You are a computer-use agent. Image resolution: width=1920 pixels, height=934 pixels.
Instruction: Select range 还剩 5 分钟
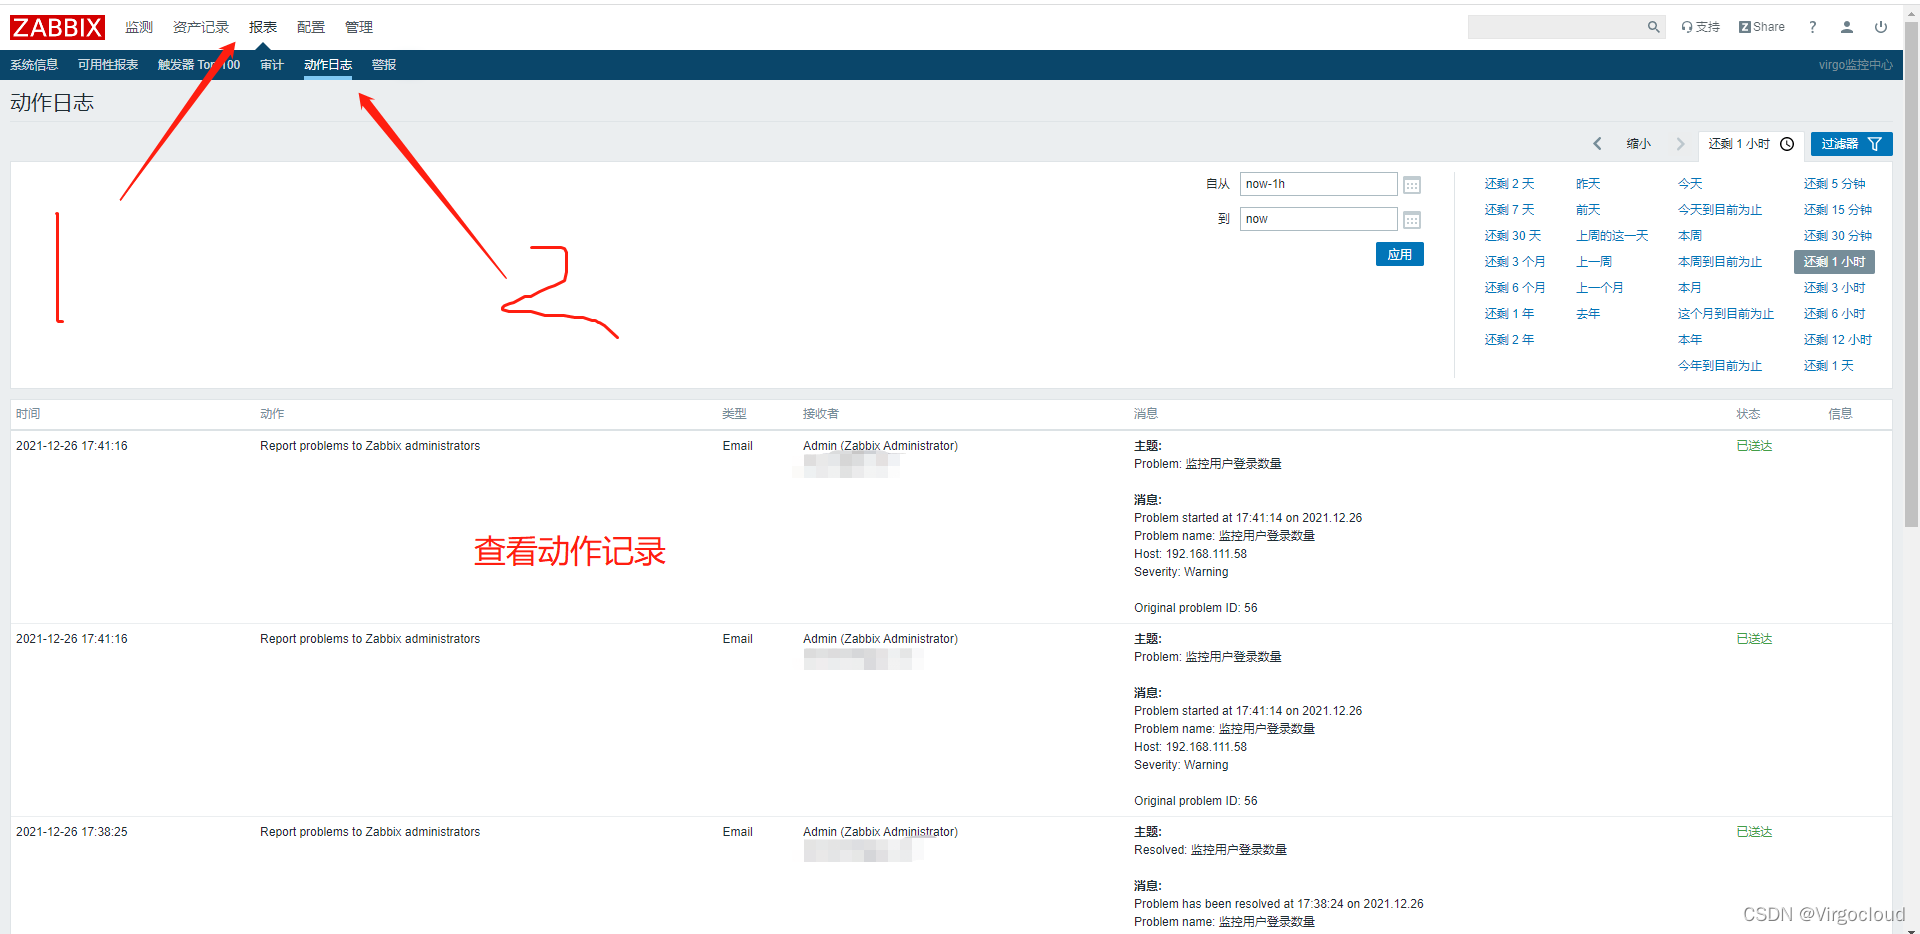click(1834, 184)
